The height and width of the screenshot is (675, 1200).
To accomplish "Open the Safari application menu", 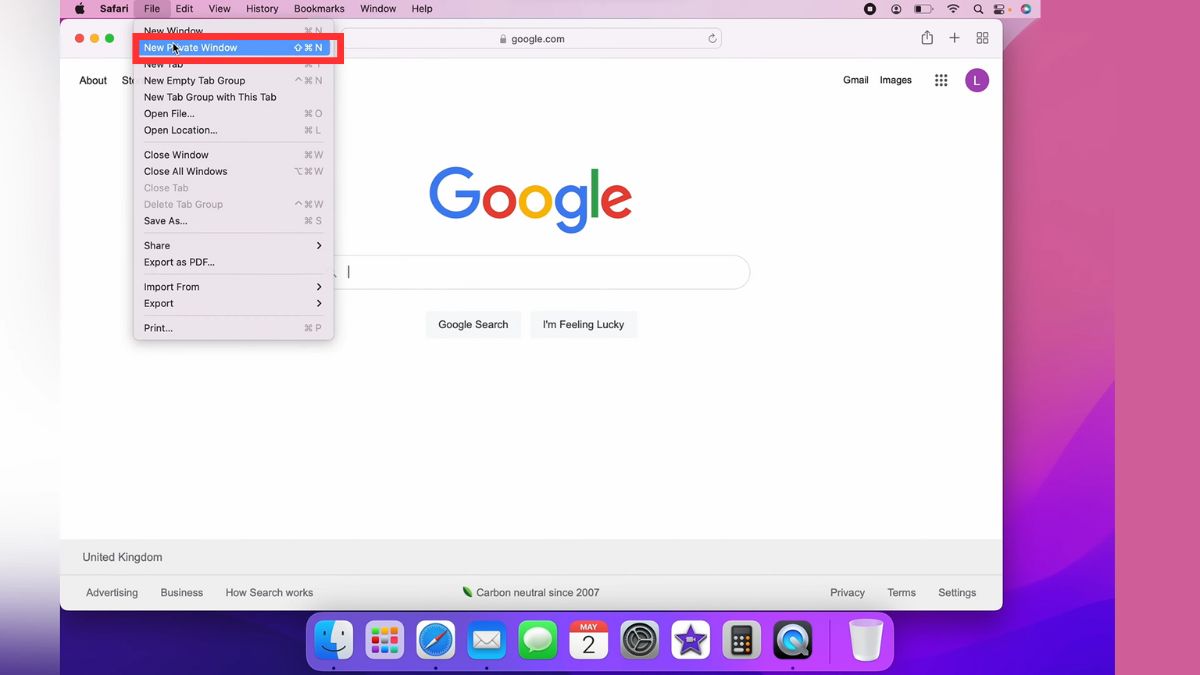I will [x=114, y=9].
